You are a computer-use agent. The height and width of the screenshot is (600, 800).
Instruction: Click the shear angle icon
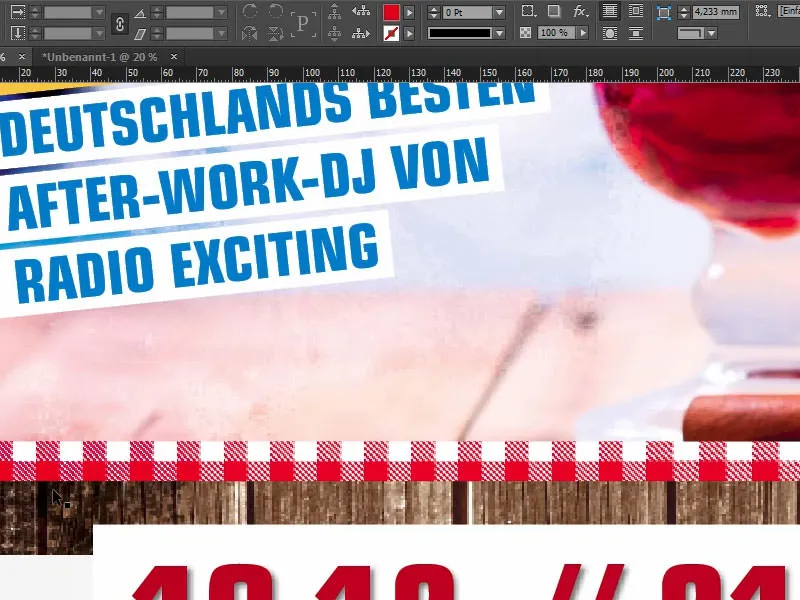(140, 34)
